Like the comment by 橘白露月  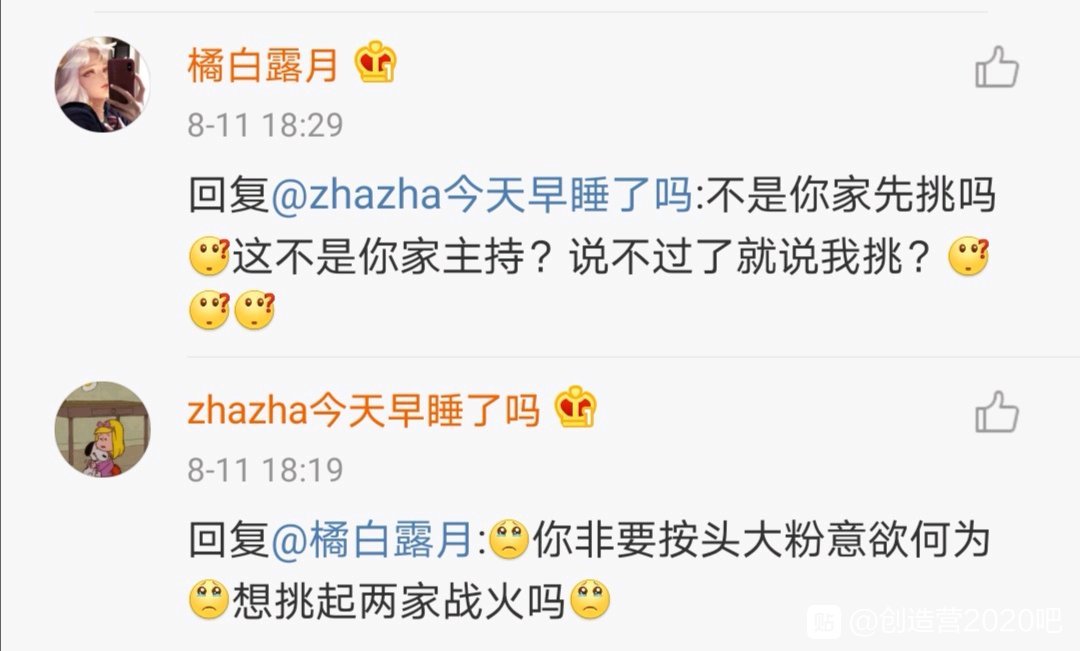tap(997, 67)
